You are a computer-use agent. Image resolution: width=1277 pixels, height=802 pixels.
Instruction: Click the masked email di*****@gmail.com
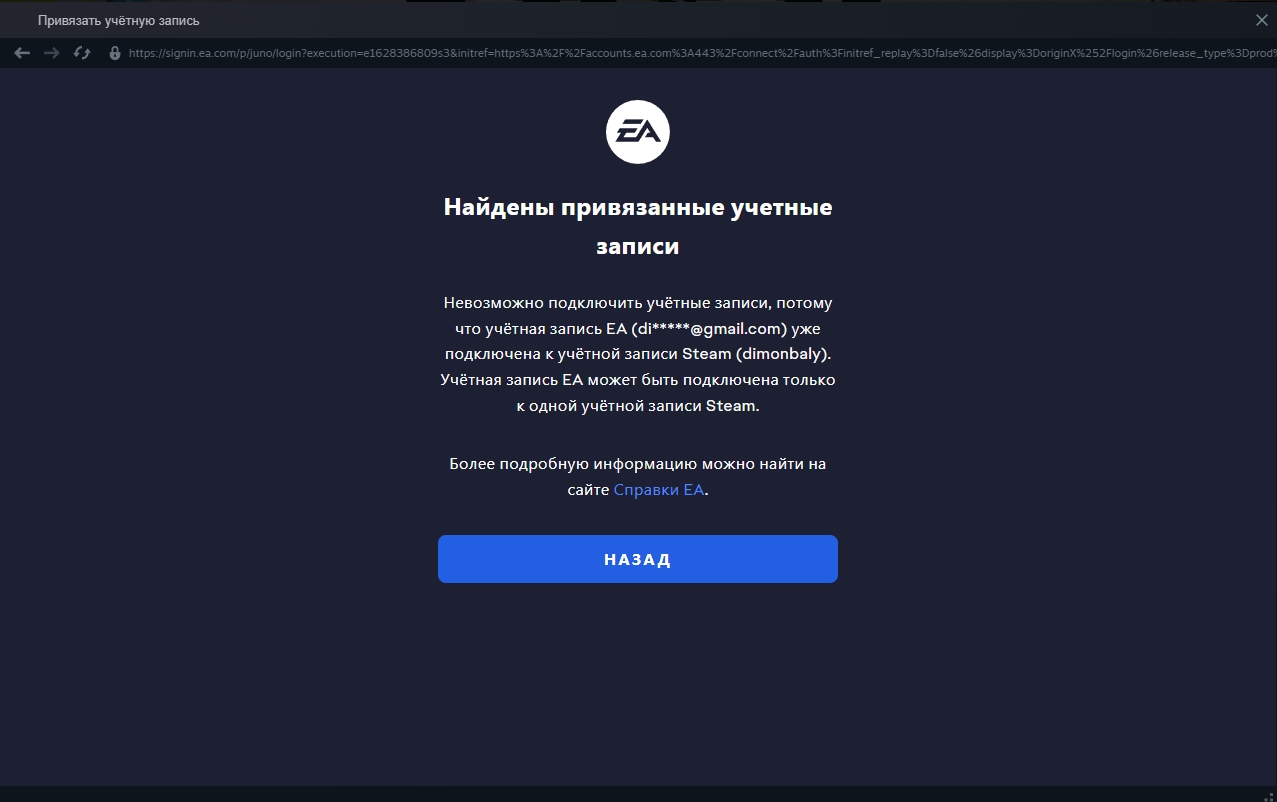(x=709, y=328)
